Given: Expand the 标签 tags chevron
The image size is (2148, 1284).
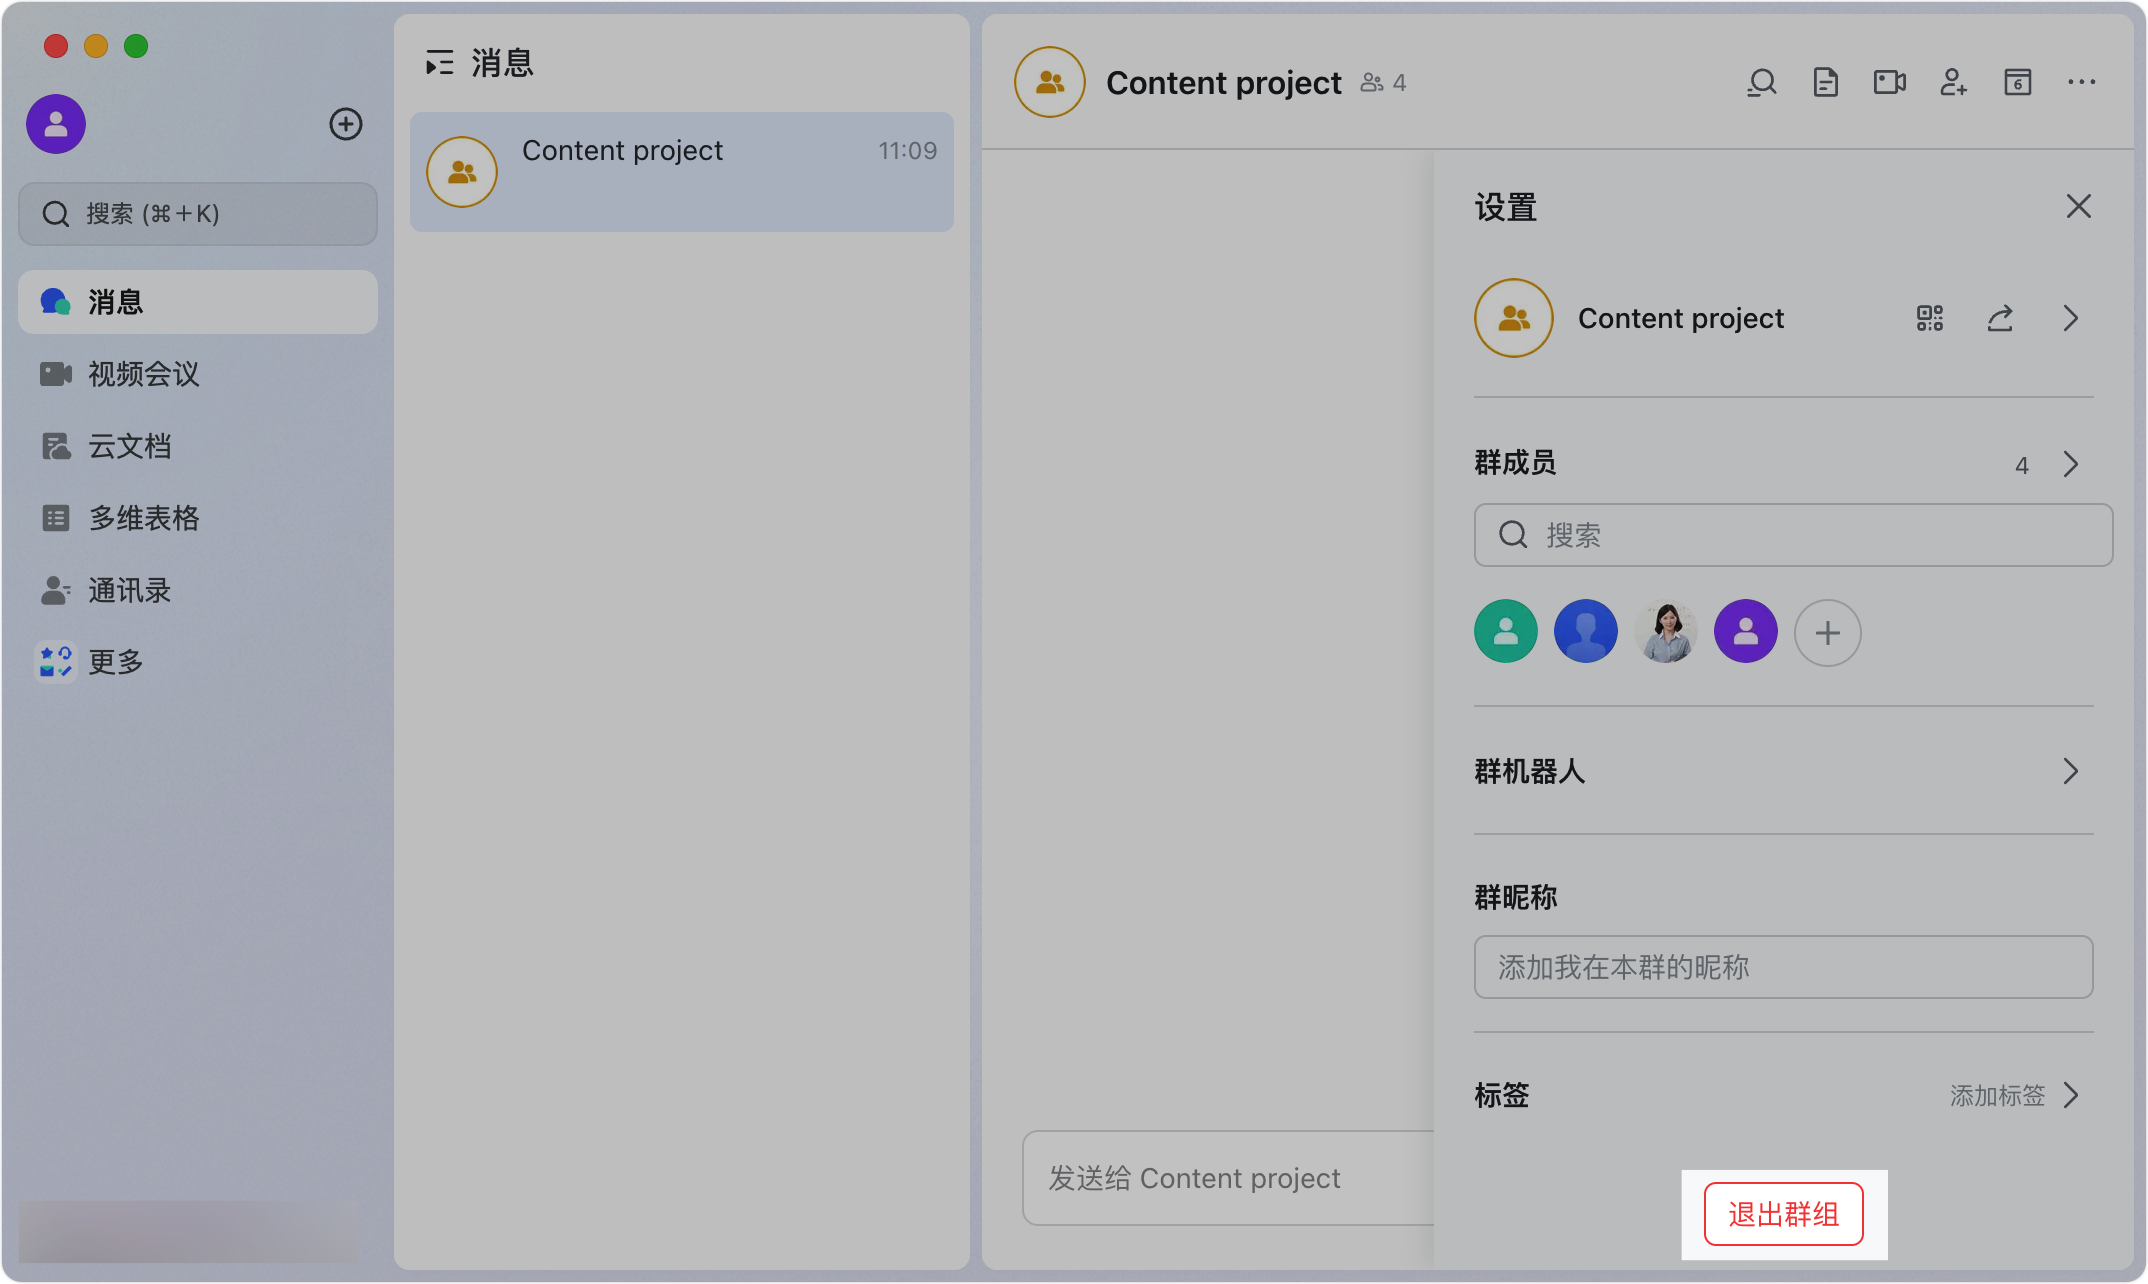Looking at the screenshot, I should tap(2071, 1096).
